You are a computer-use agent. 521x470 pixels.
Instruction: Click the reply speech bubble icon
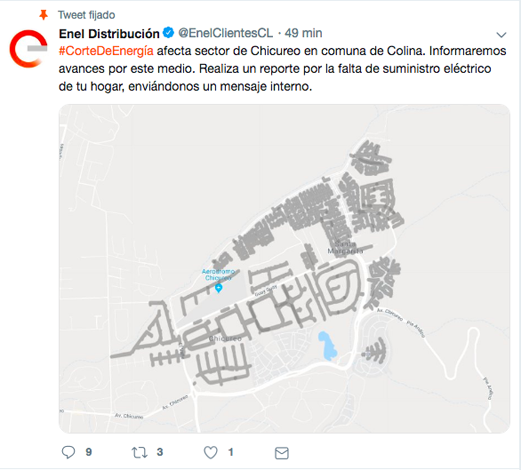tap(68, 452)
